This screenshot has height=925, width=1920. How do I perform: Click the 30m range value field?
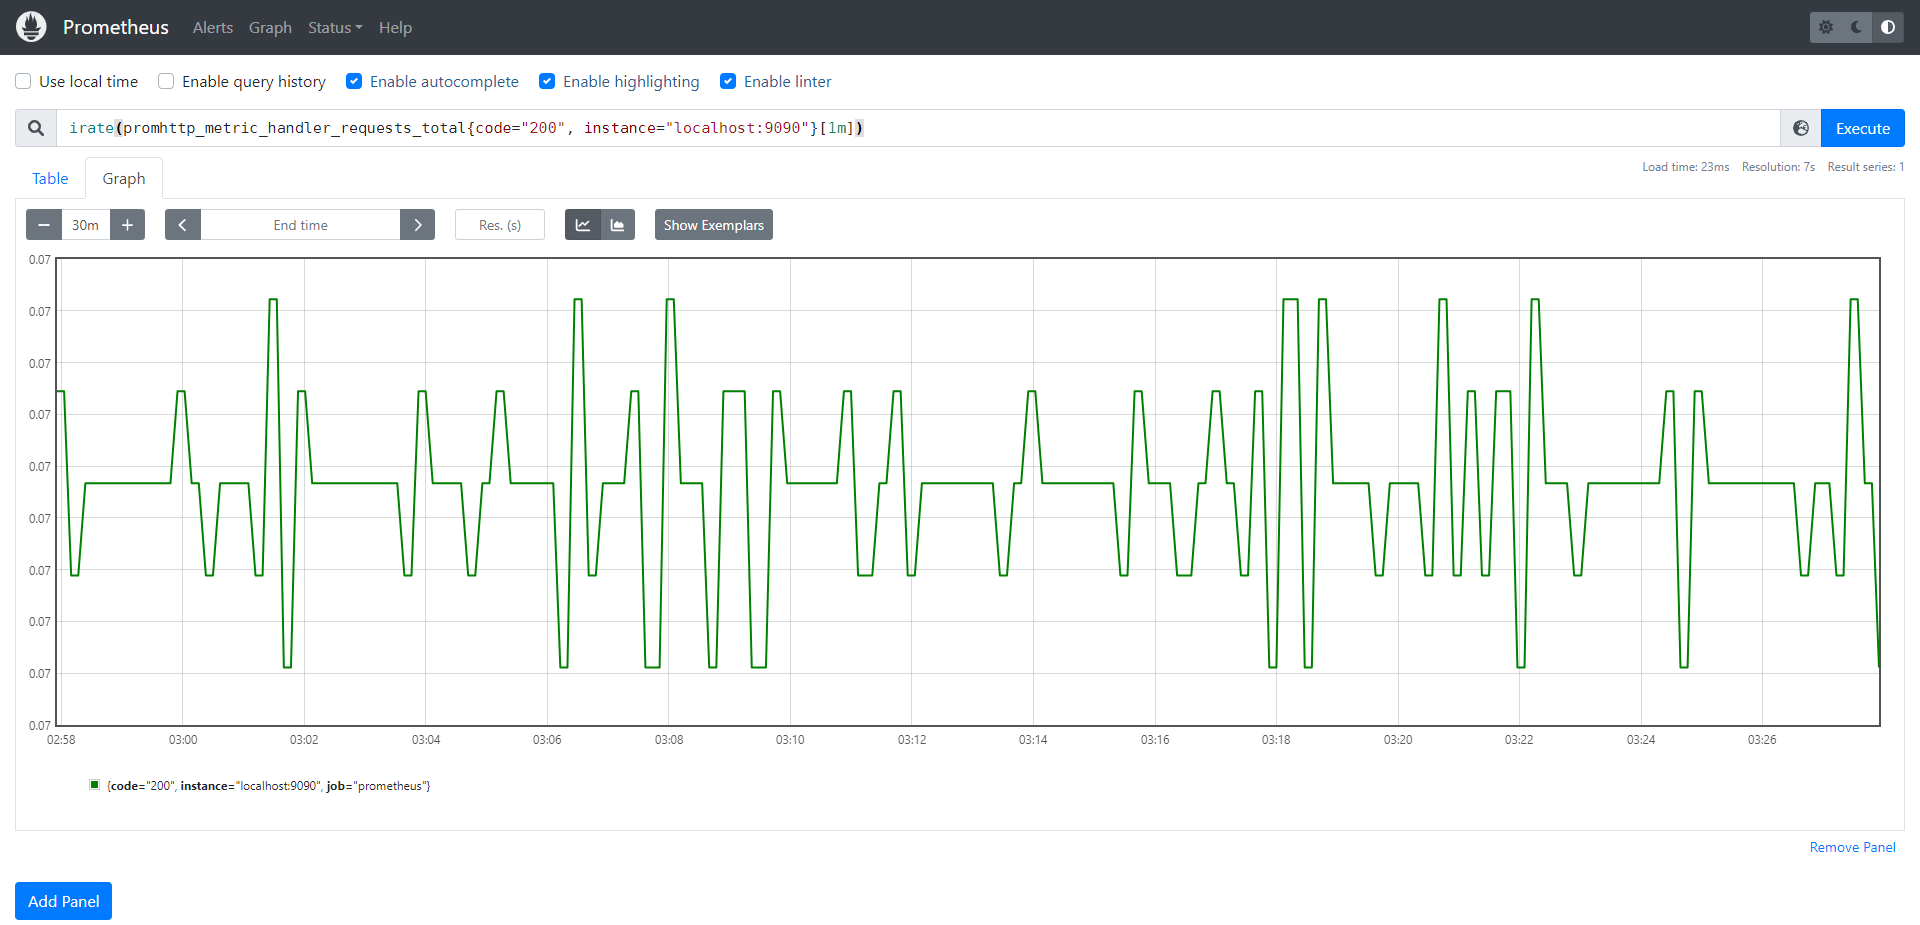[86, 225]
